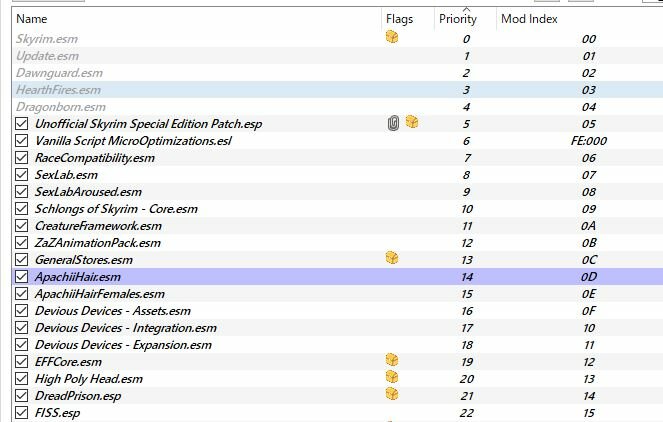Select Vanilla Script MicroOptimizations.esl name
The width and height of the screenshot is (663, 422).
pyautogui.click(x=133, y=141)
